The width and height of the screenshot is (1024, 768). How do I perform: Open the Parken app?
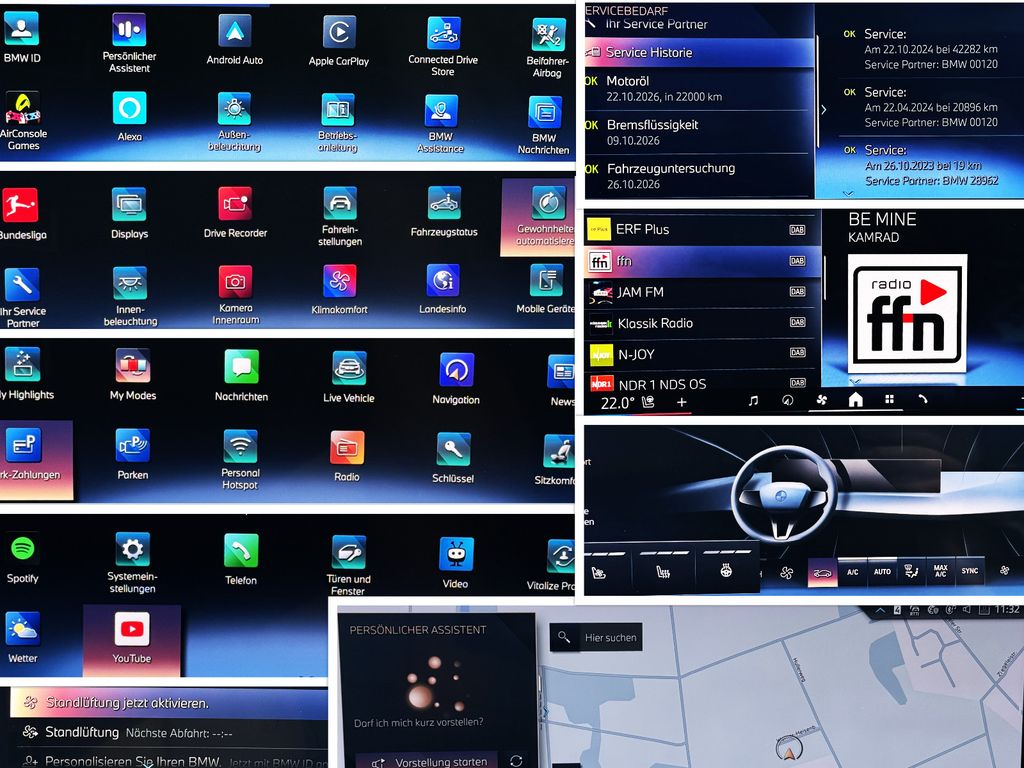point(133,455)
